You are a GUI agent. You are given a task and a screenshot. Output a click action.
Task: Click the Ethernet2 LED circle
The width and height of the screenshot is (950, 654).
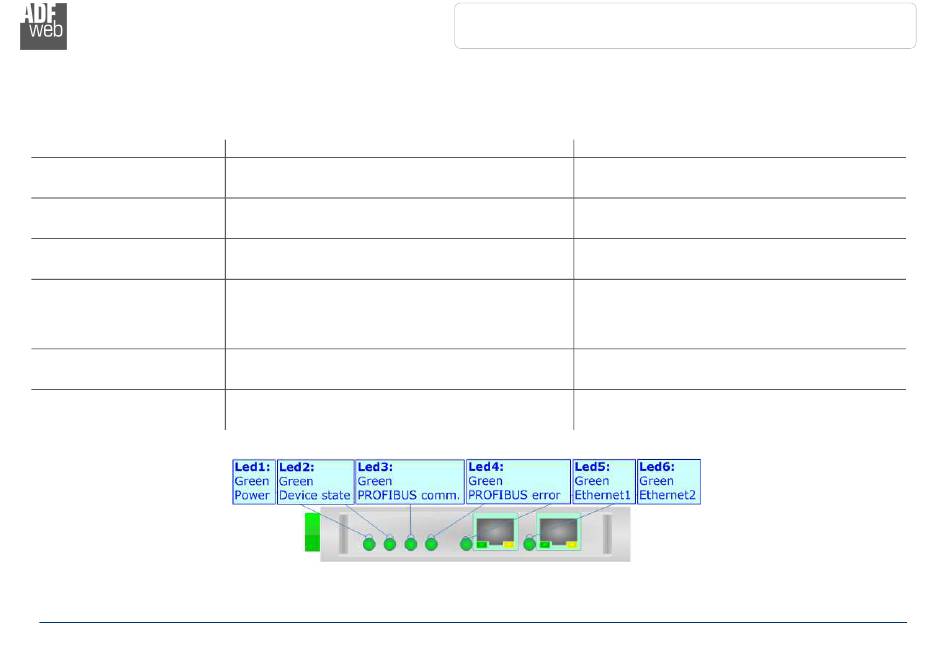529,544
